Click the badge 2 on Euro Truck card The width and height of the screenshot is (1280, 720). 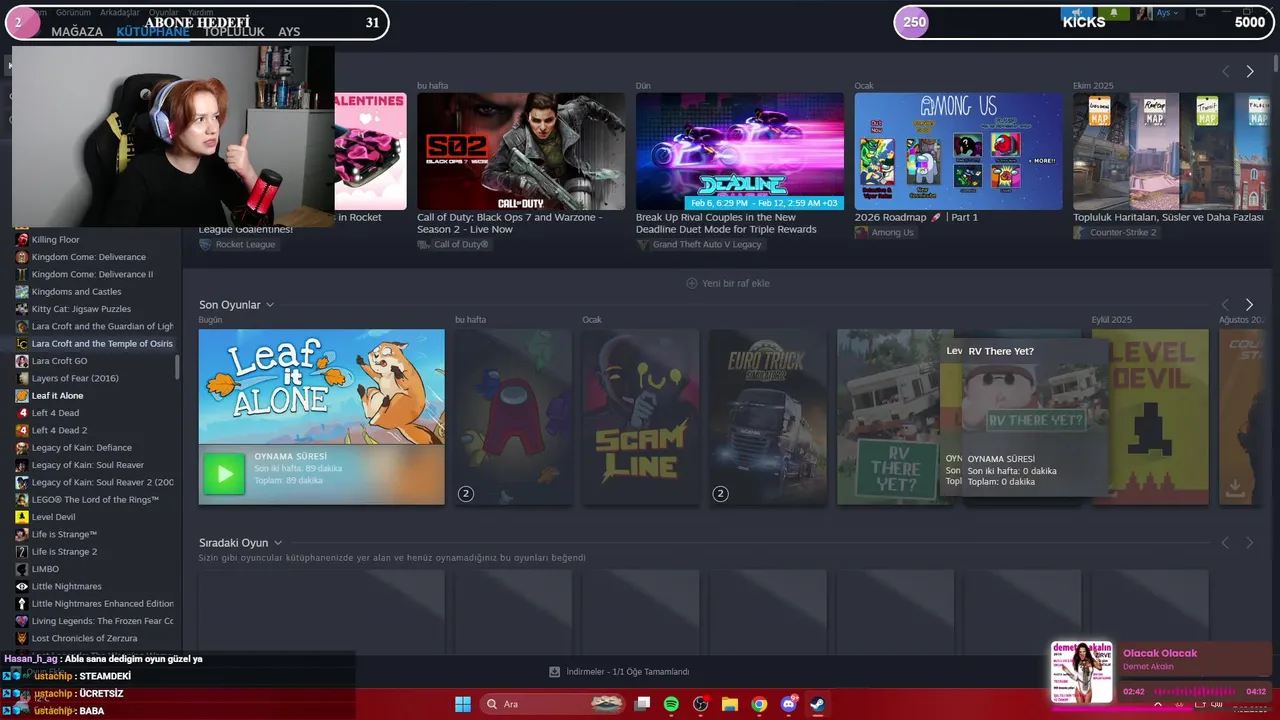pos(720,494)
